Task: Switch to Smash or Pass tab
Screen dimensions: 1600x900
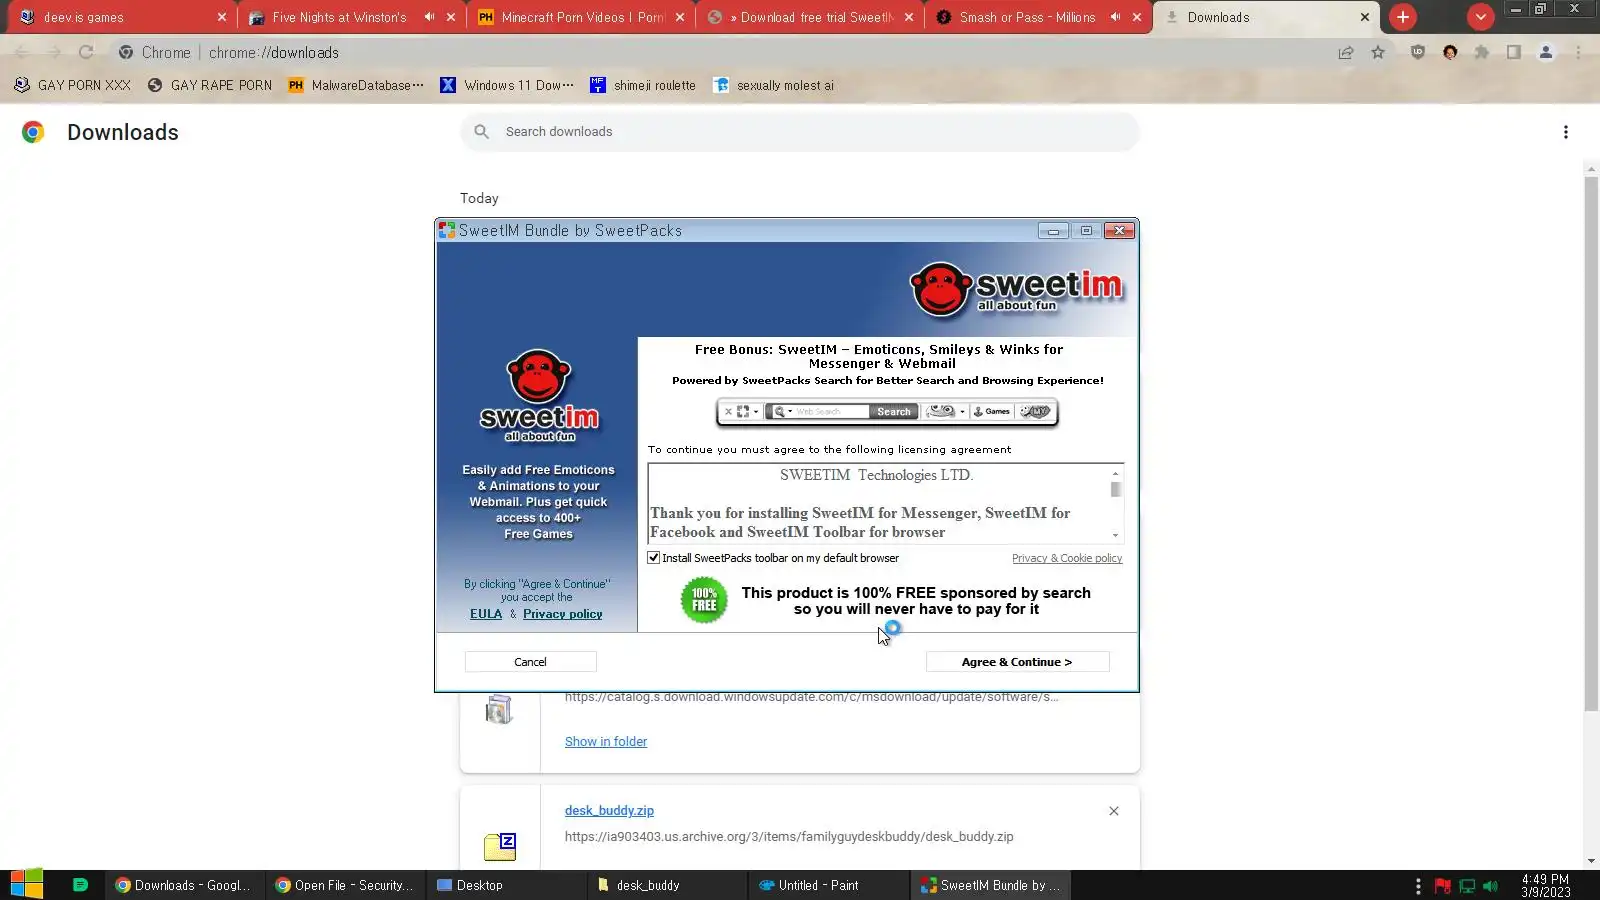Action: tap(1028, 17)
